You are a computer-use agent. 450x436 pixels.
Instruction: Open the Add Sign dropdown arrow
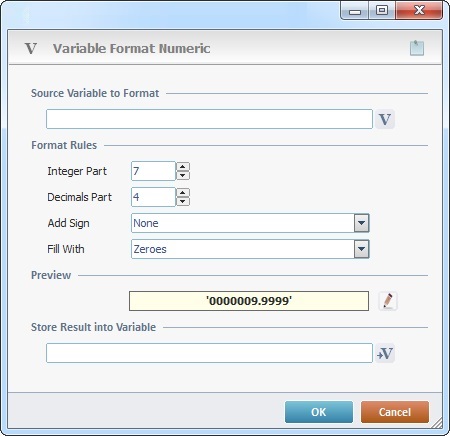(361, 223)
